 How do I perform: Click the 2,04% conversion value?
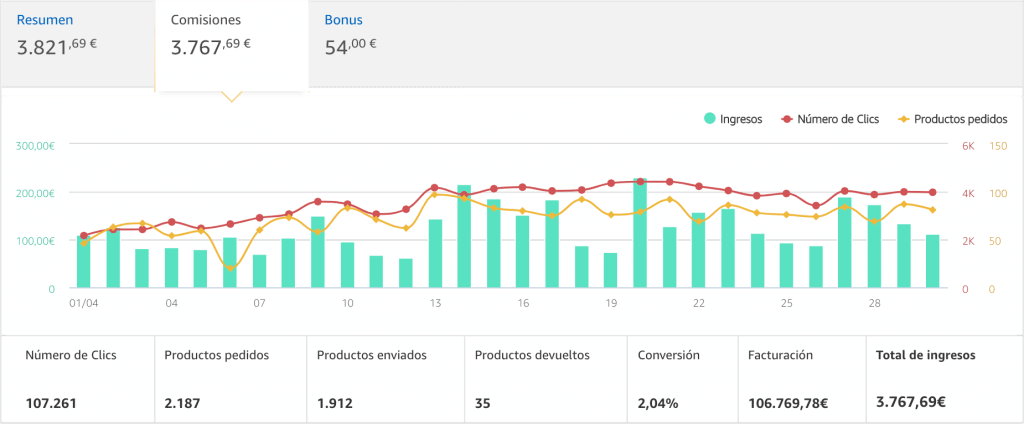[658, 403]
